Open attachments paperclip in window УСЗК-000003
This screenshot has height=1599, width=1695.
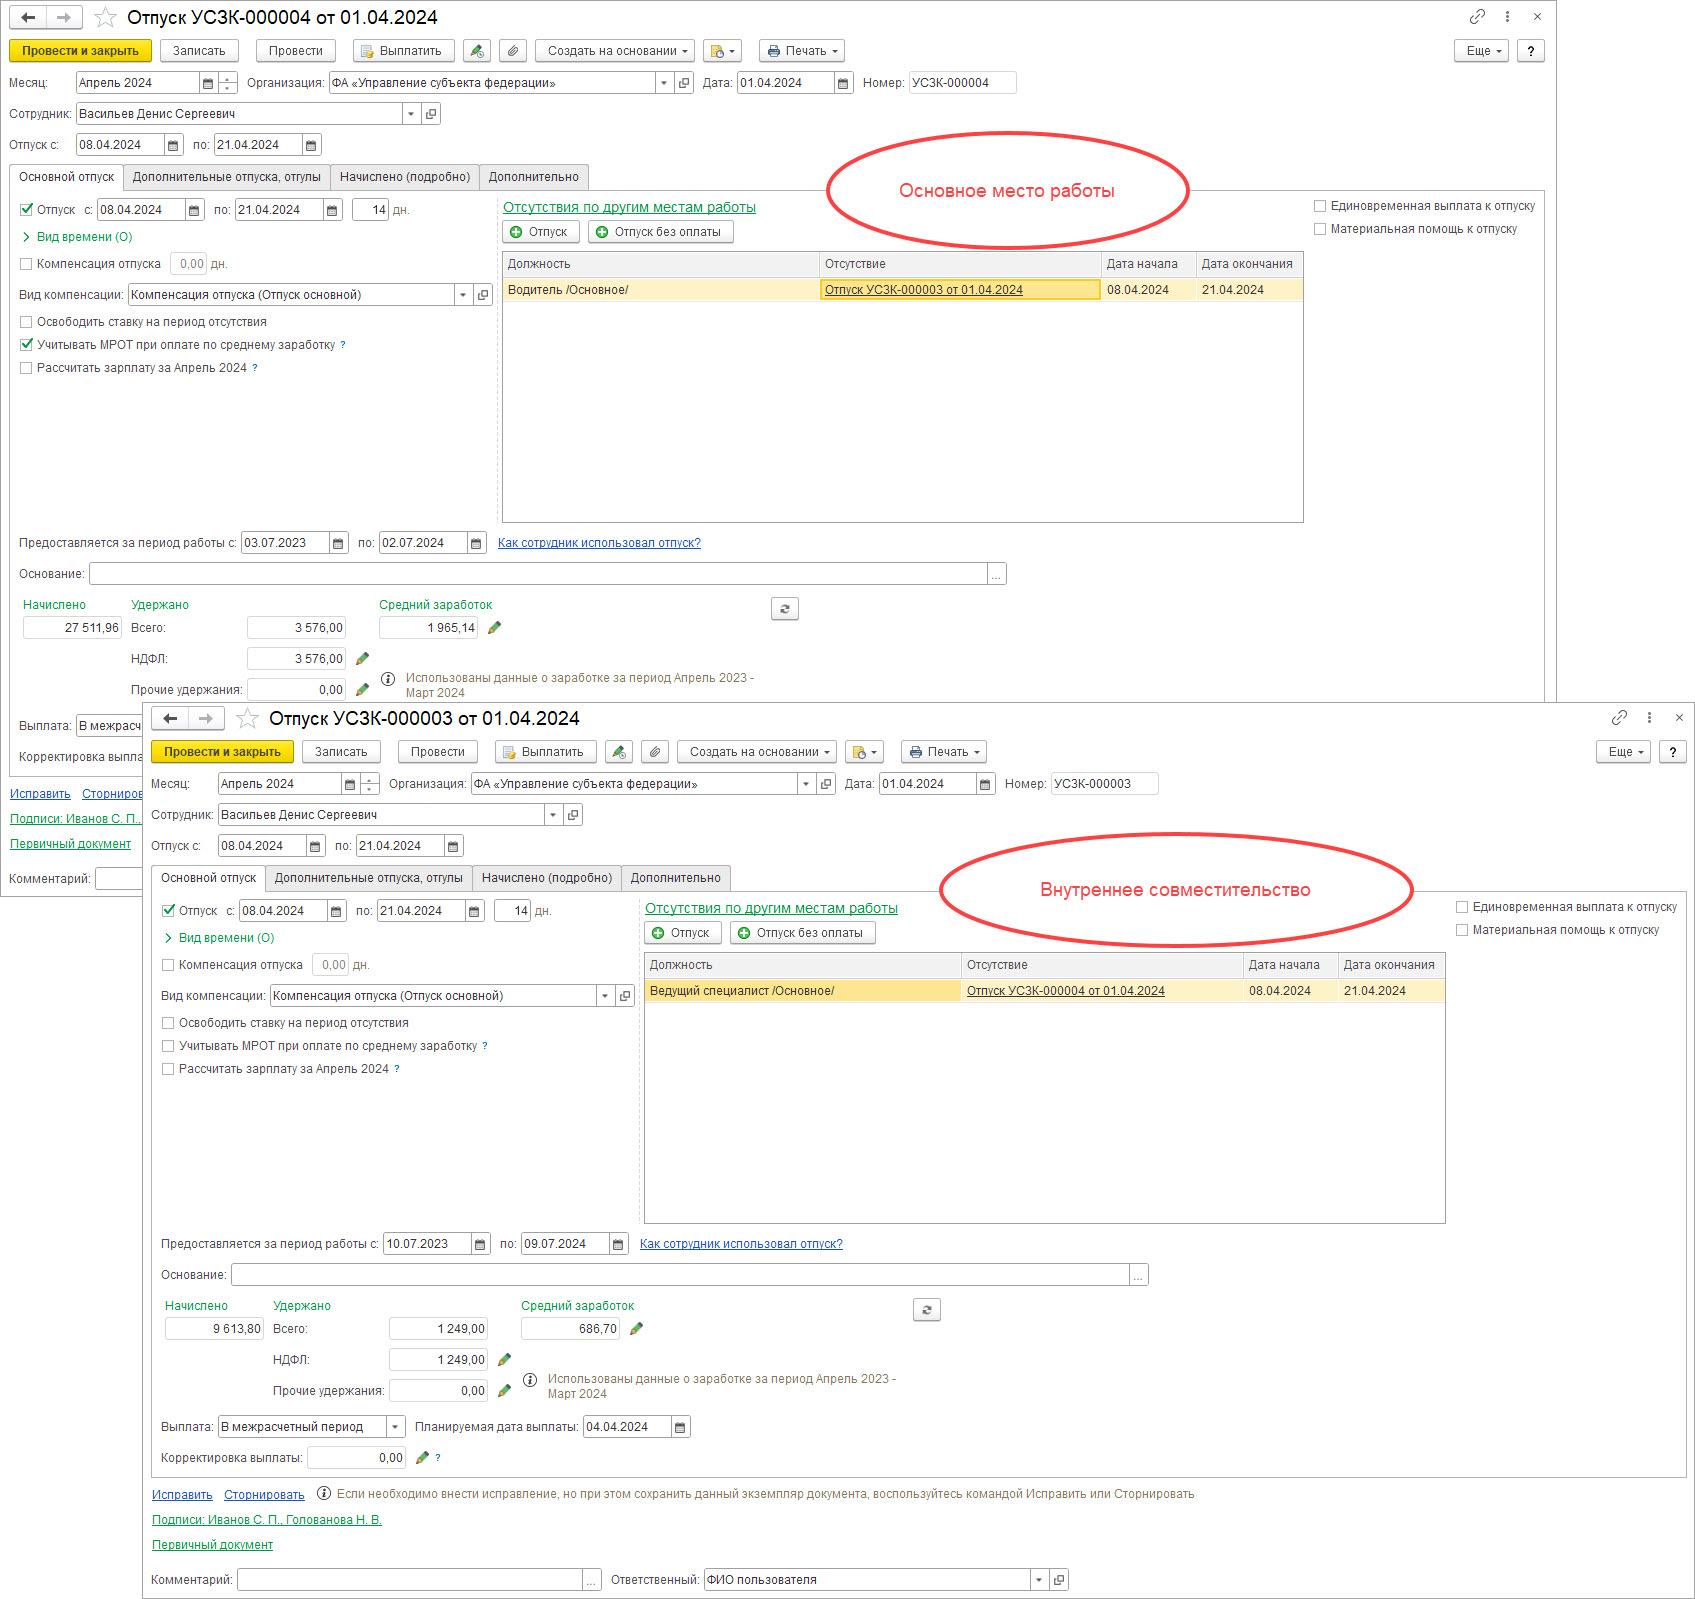(655, 752)
